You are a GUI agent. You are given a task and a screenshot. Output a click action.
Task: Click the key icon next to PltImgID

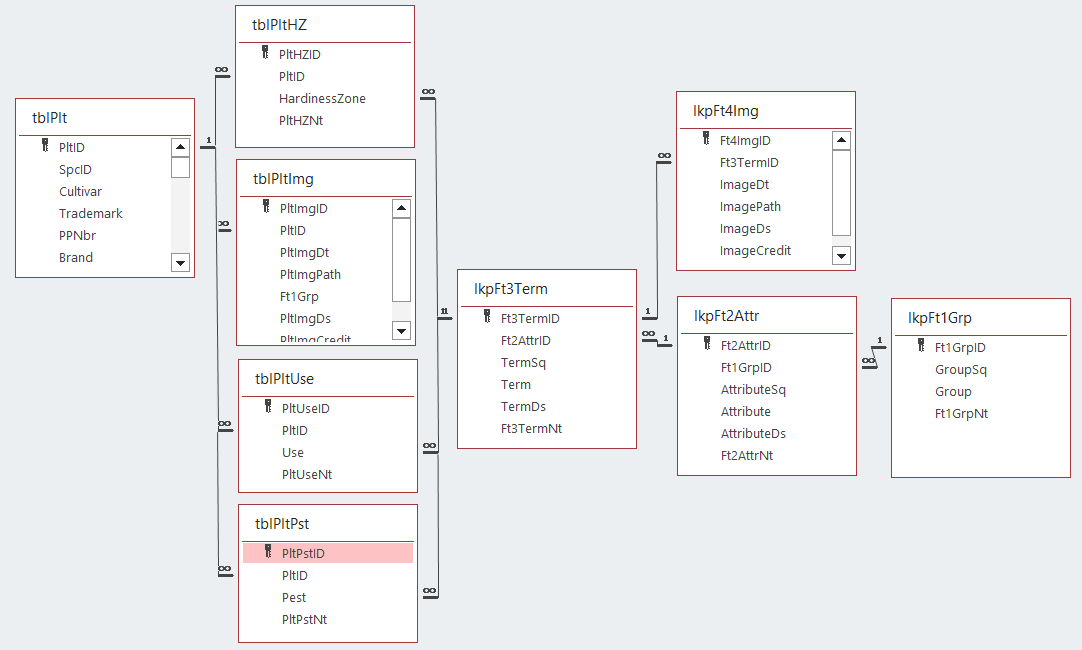pyautogui.click(x=266, y=208)
